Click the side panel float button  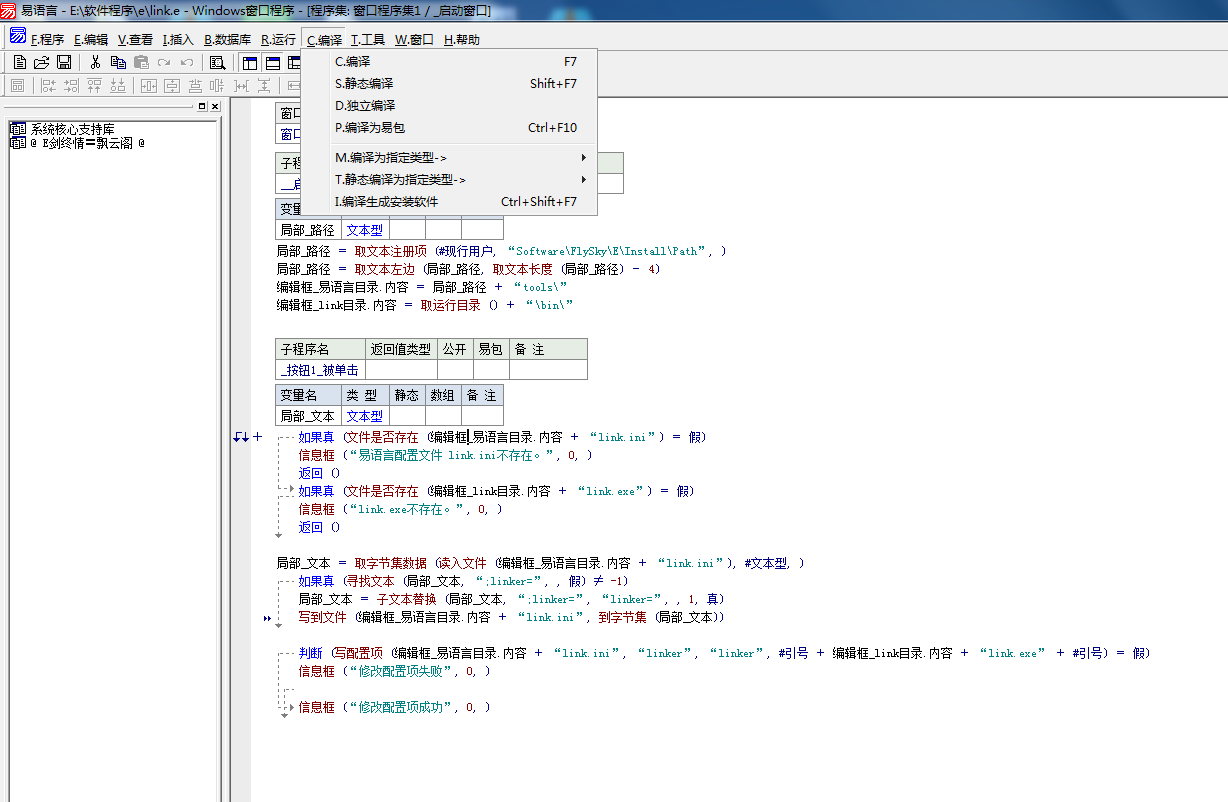201,106
